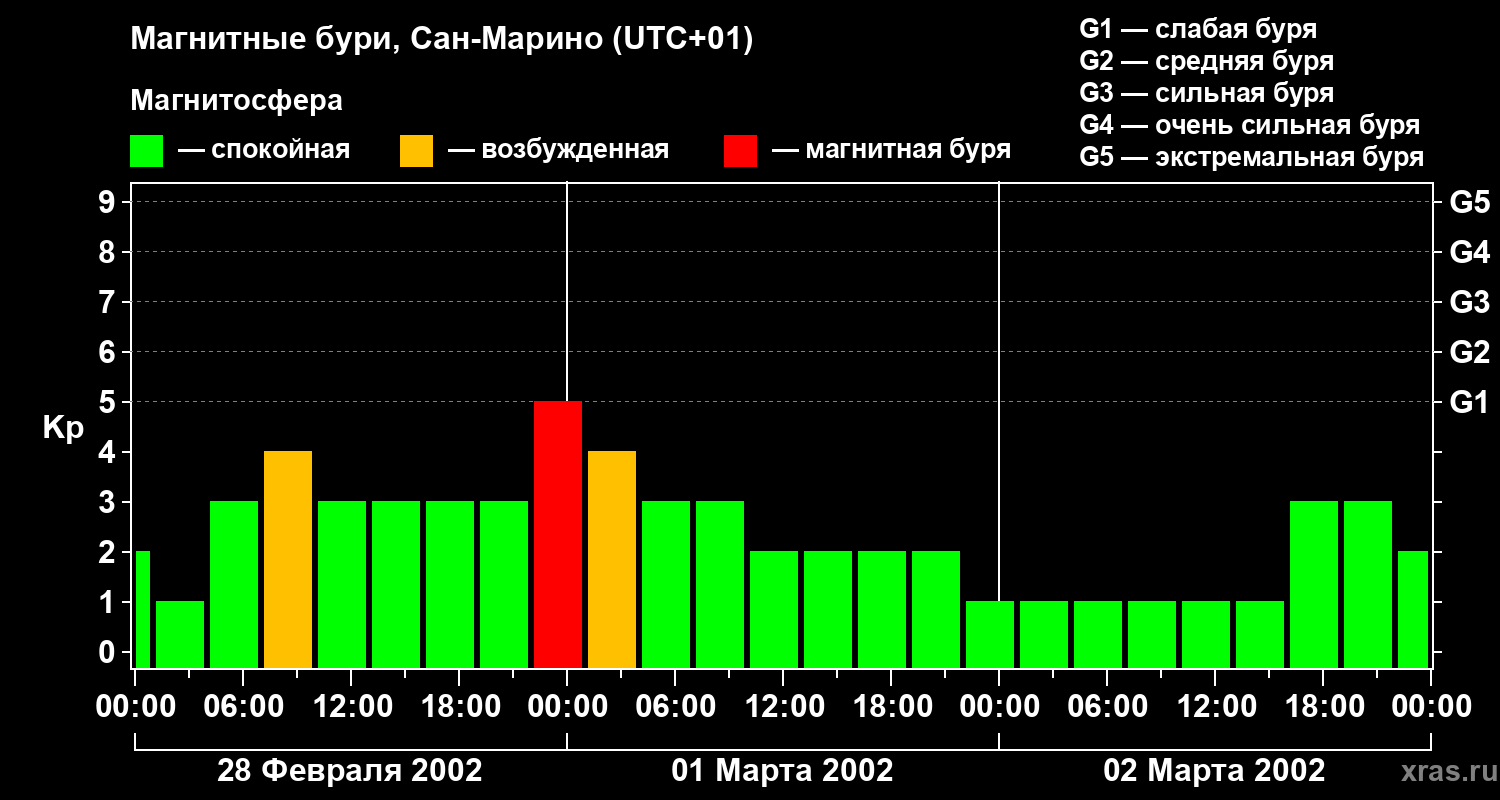Click the green 'спокойная' legend swatch
This screenshot has height=800, width=1500.
coord(146,151)
